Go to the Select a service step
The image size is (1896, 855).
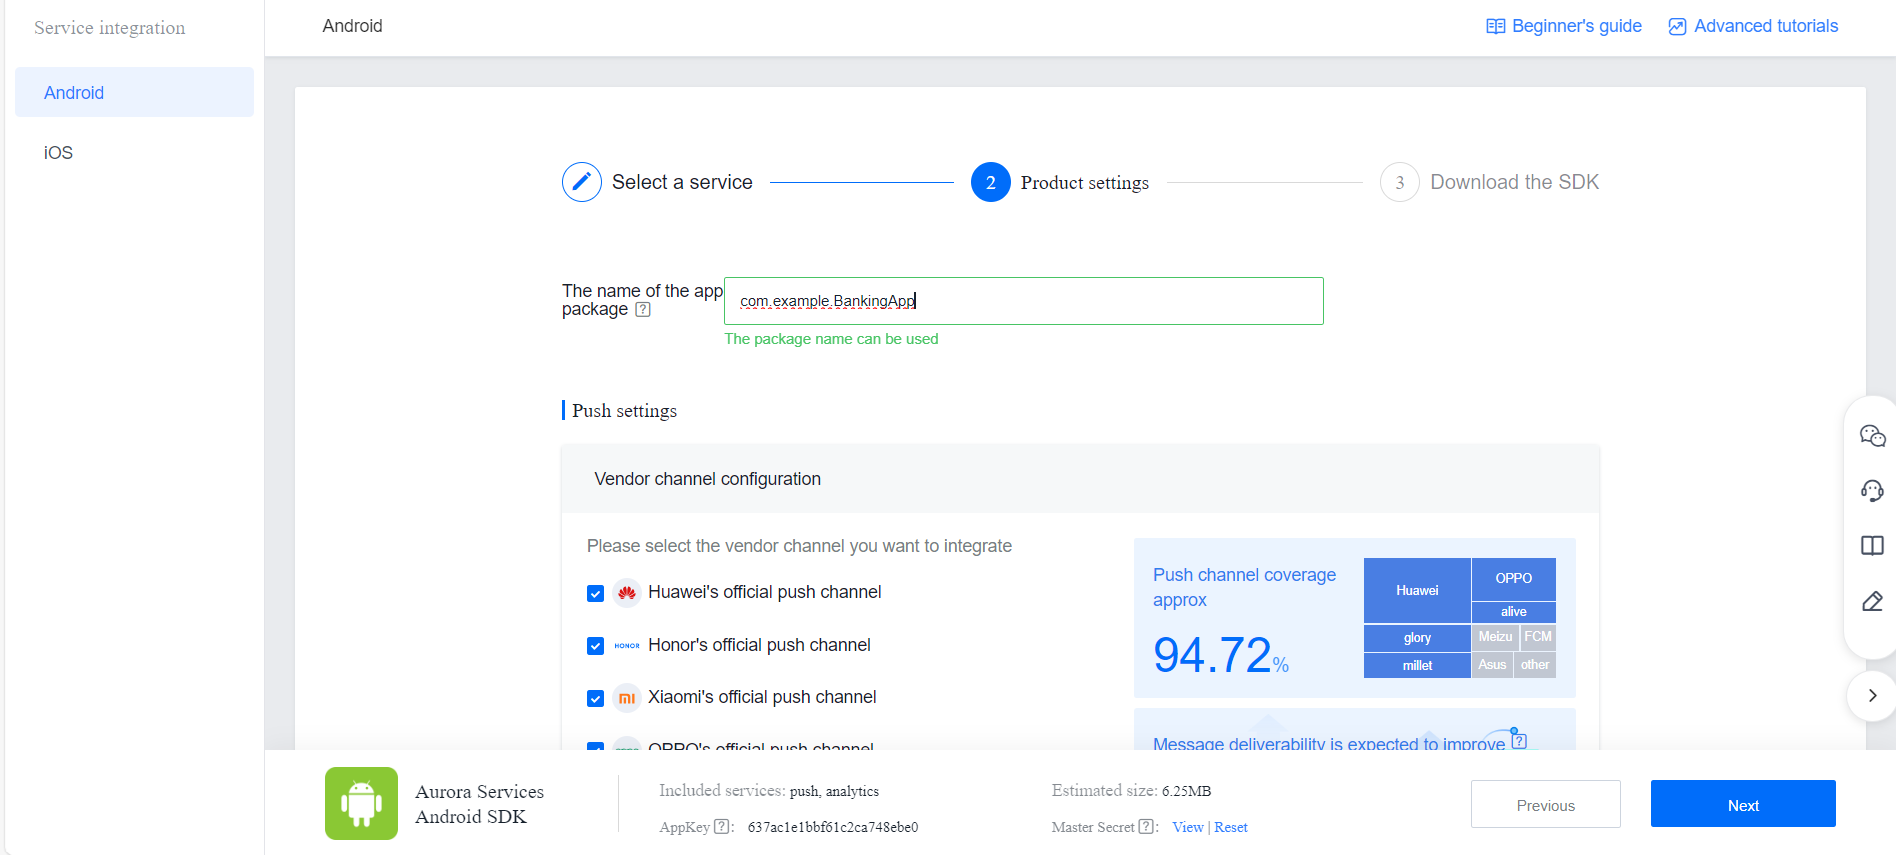pyautogui.click(x=682, y=182)
